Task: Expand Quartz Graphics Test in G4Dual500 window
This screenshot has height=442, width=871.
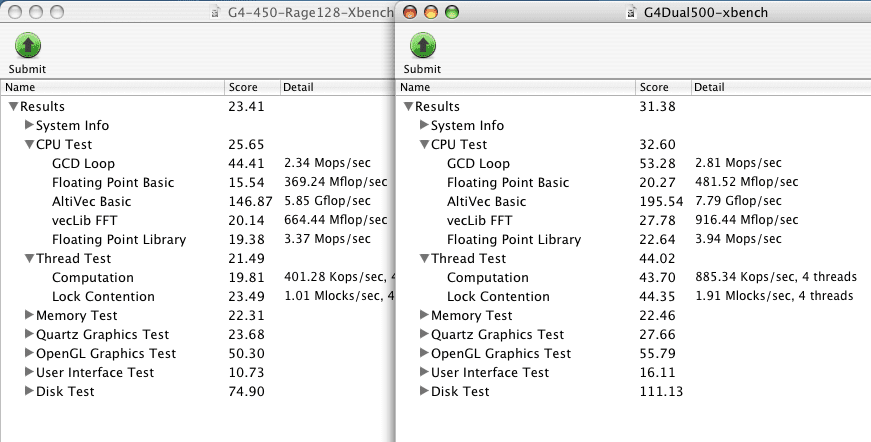Action: (424, 334)
